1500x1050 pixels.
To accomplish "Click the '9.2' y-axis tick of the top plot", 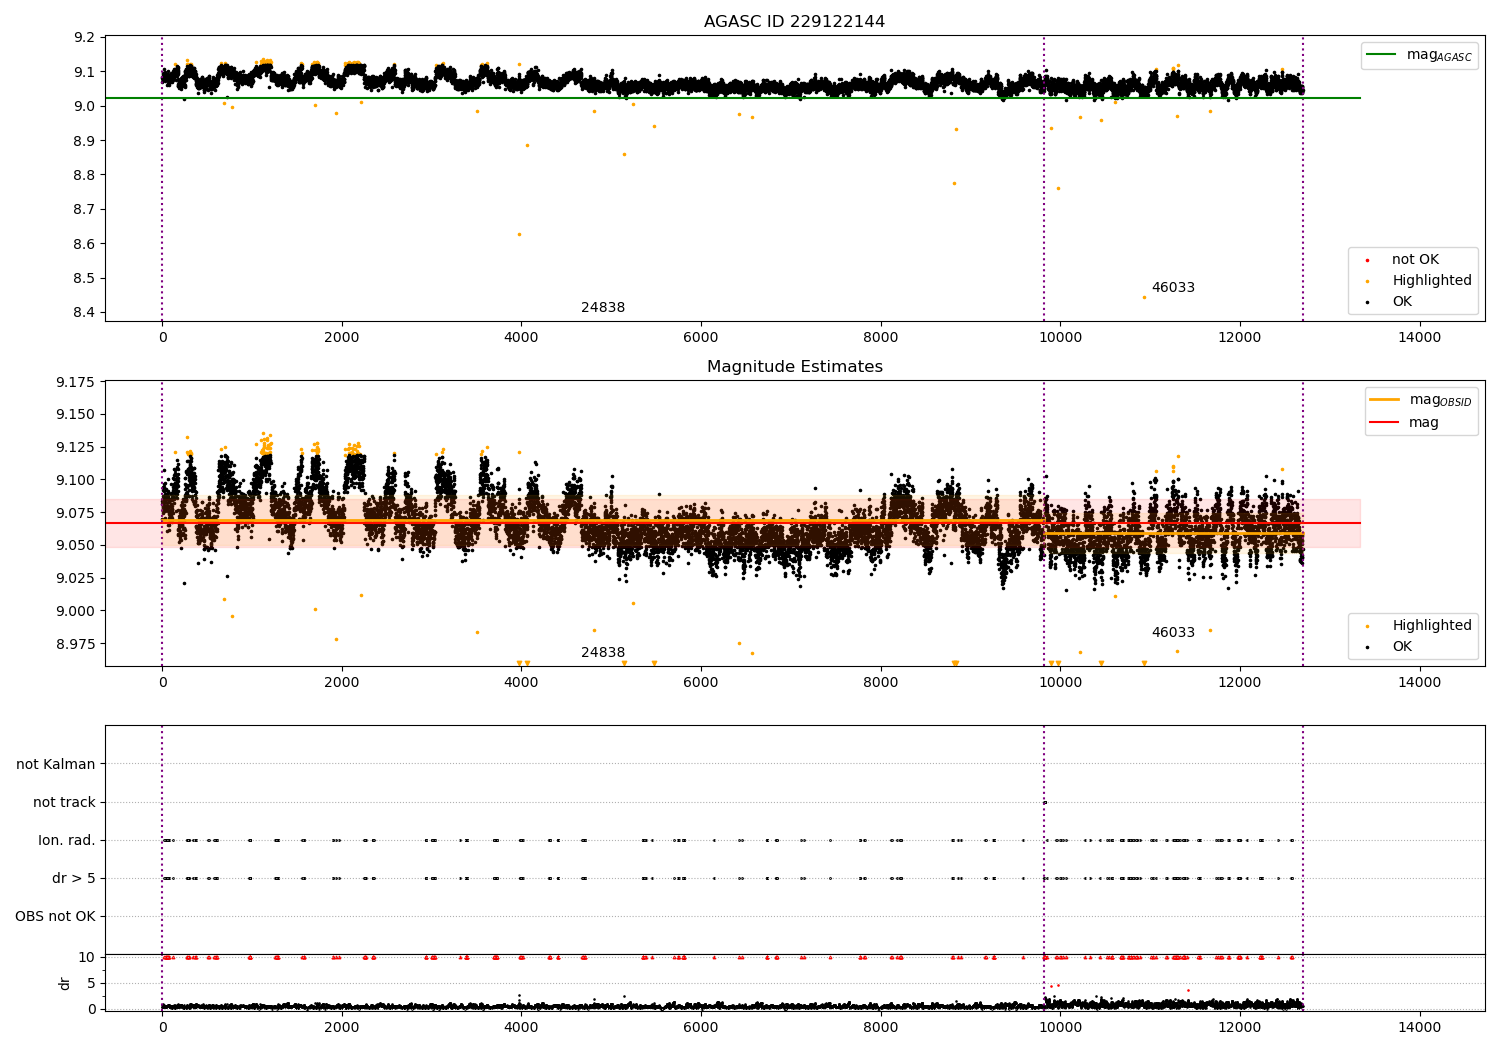I will point(85,38).
